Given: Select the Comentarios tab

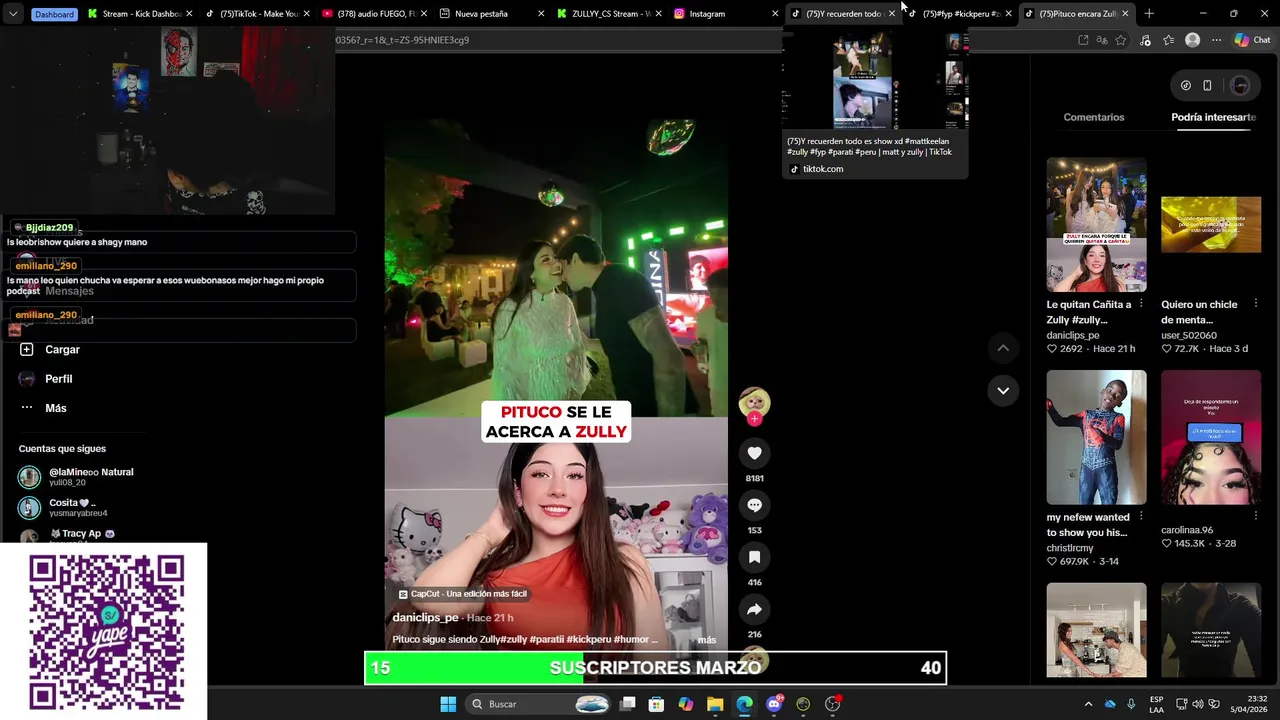Looking at the screenshot, I should 1094,117.
